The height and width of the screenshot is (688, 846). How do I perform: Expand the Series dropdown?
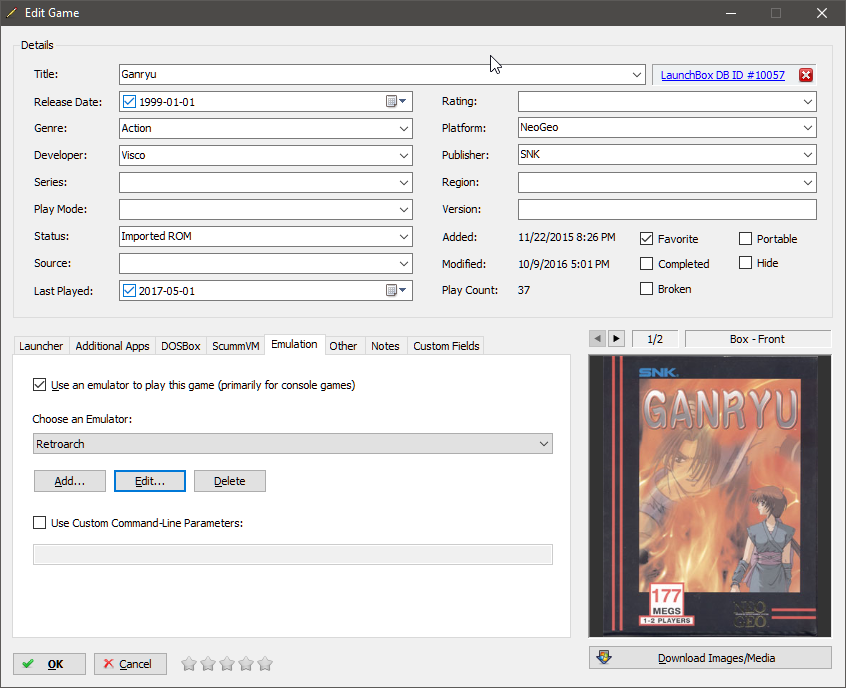pos(404,182)
